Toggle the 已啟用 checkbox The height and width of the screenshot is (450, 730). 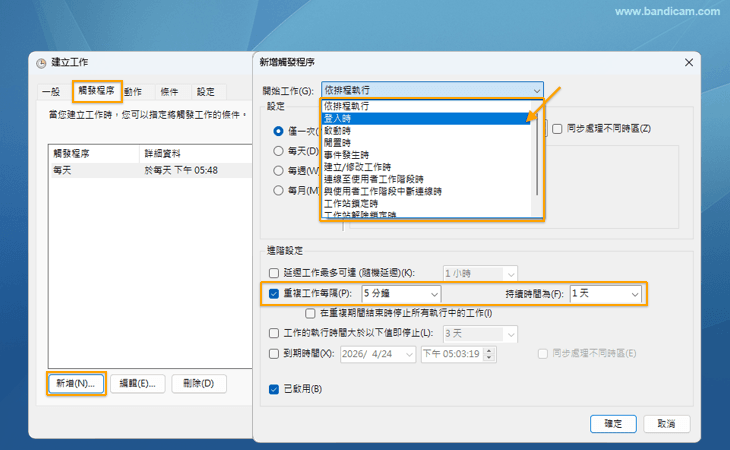(x=275, y=389)
